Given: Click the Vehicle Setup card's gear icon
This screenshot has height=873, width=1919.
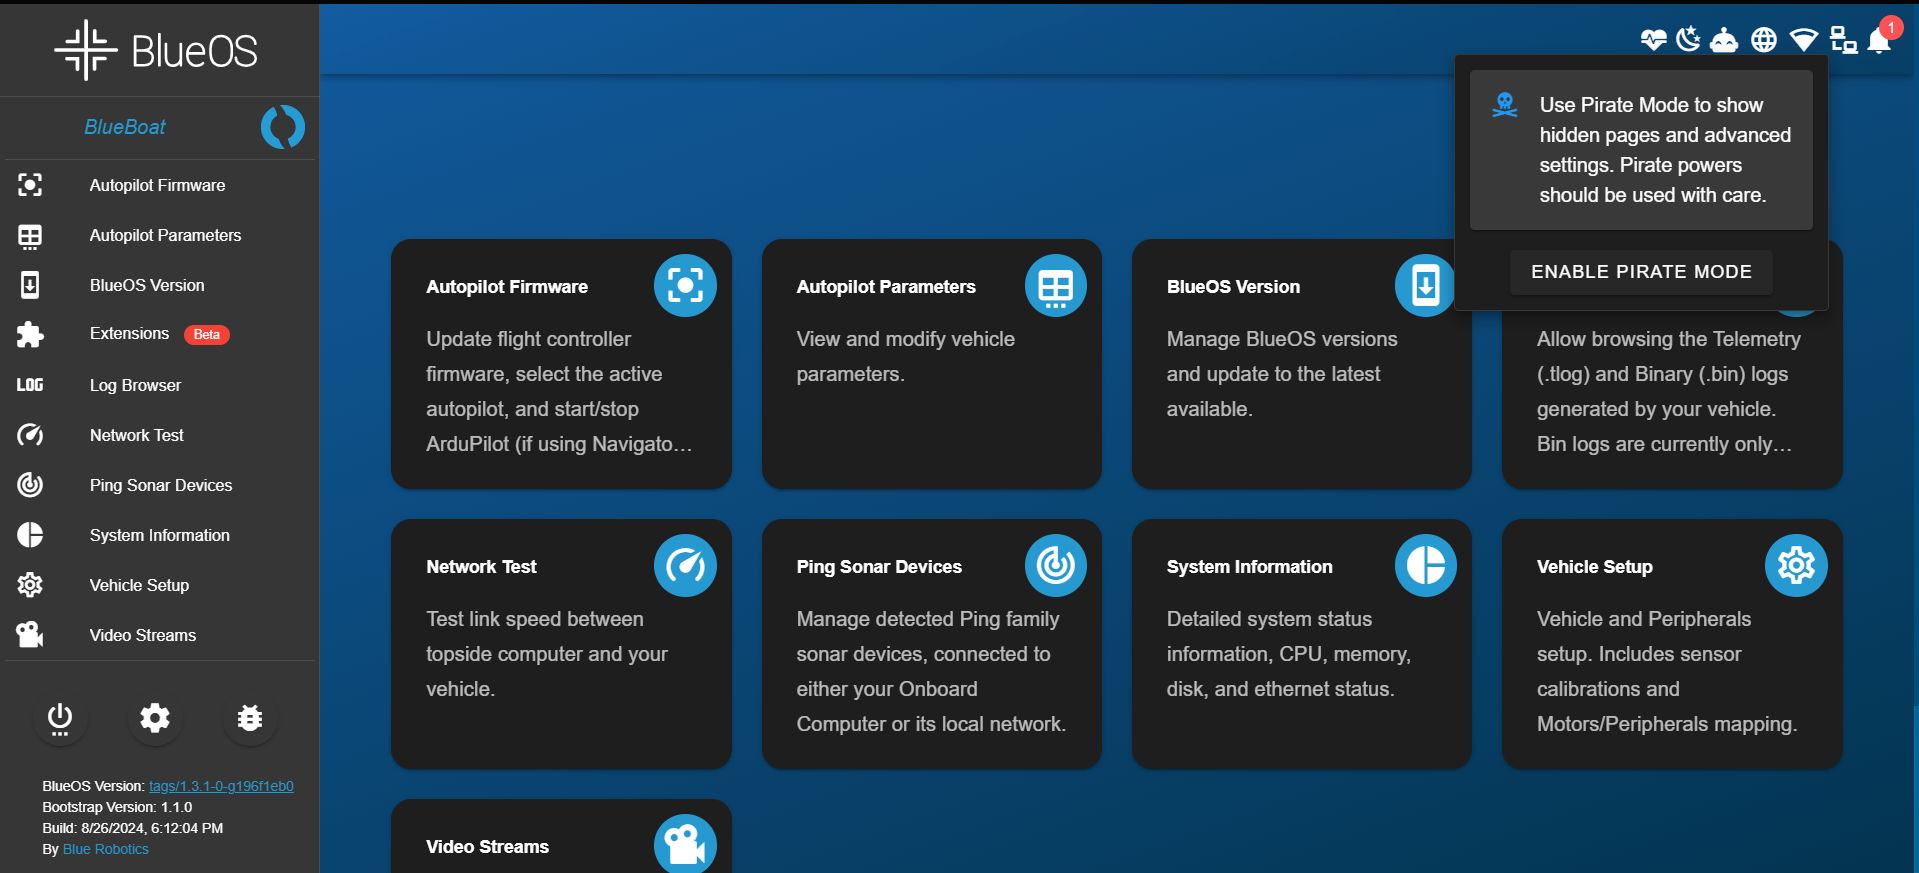Looking at the screenshot, I should pyautogui.click(x=1796, y=566).
